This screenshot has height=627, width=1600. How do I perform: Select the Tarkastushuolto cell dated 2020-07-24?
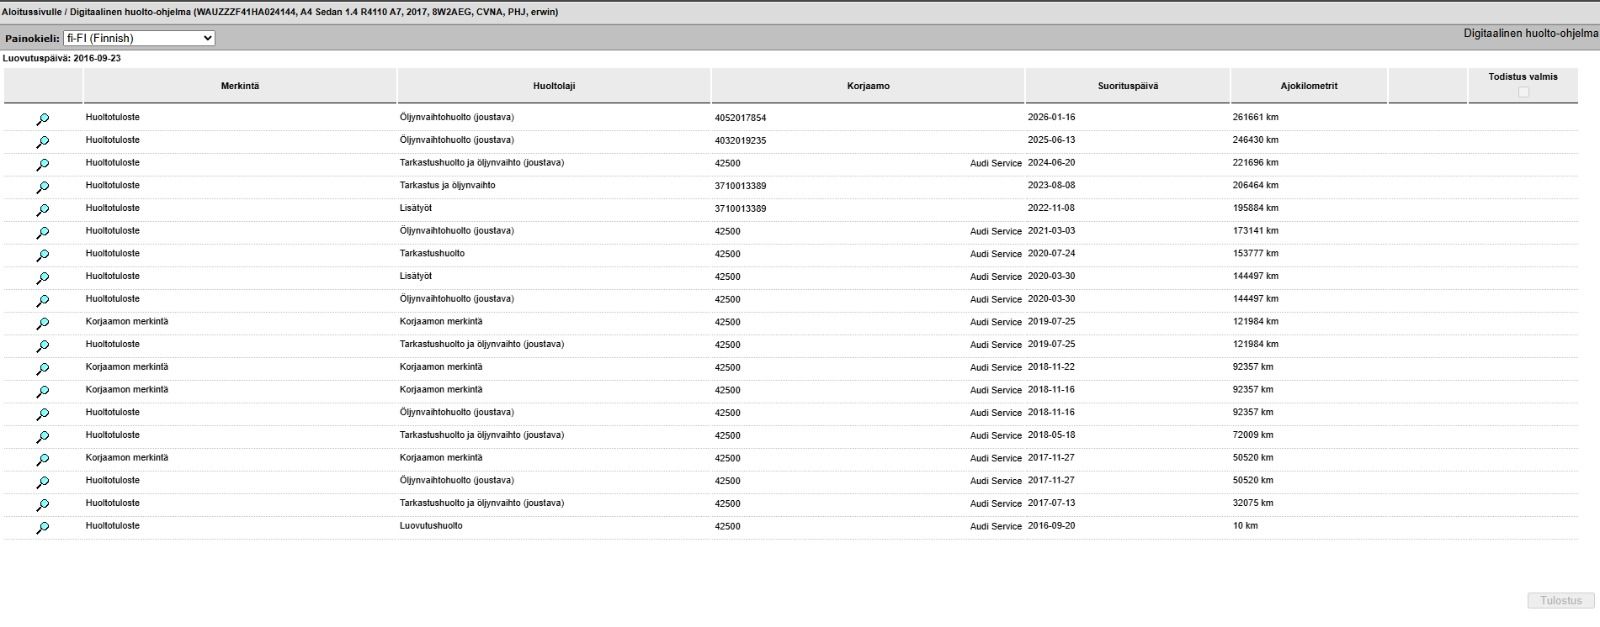(x=432, y=253)
